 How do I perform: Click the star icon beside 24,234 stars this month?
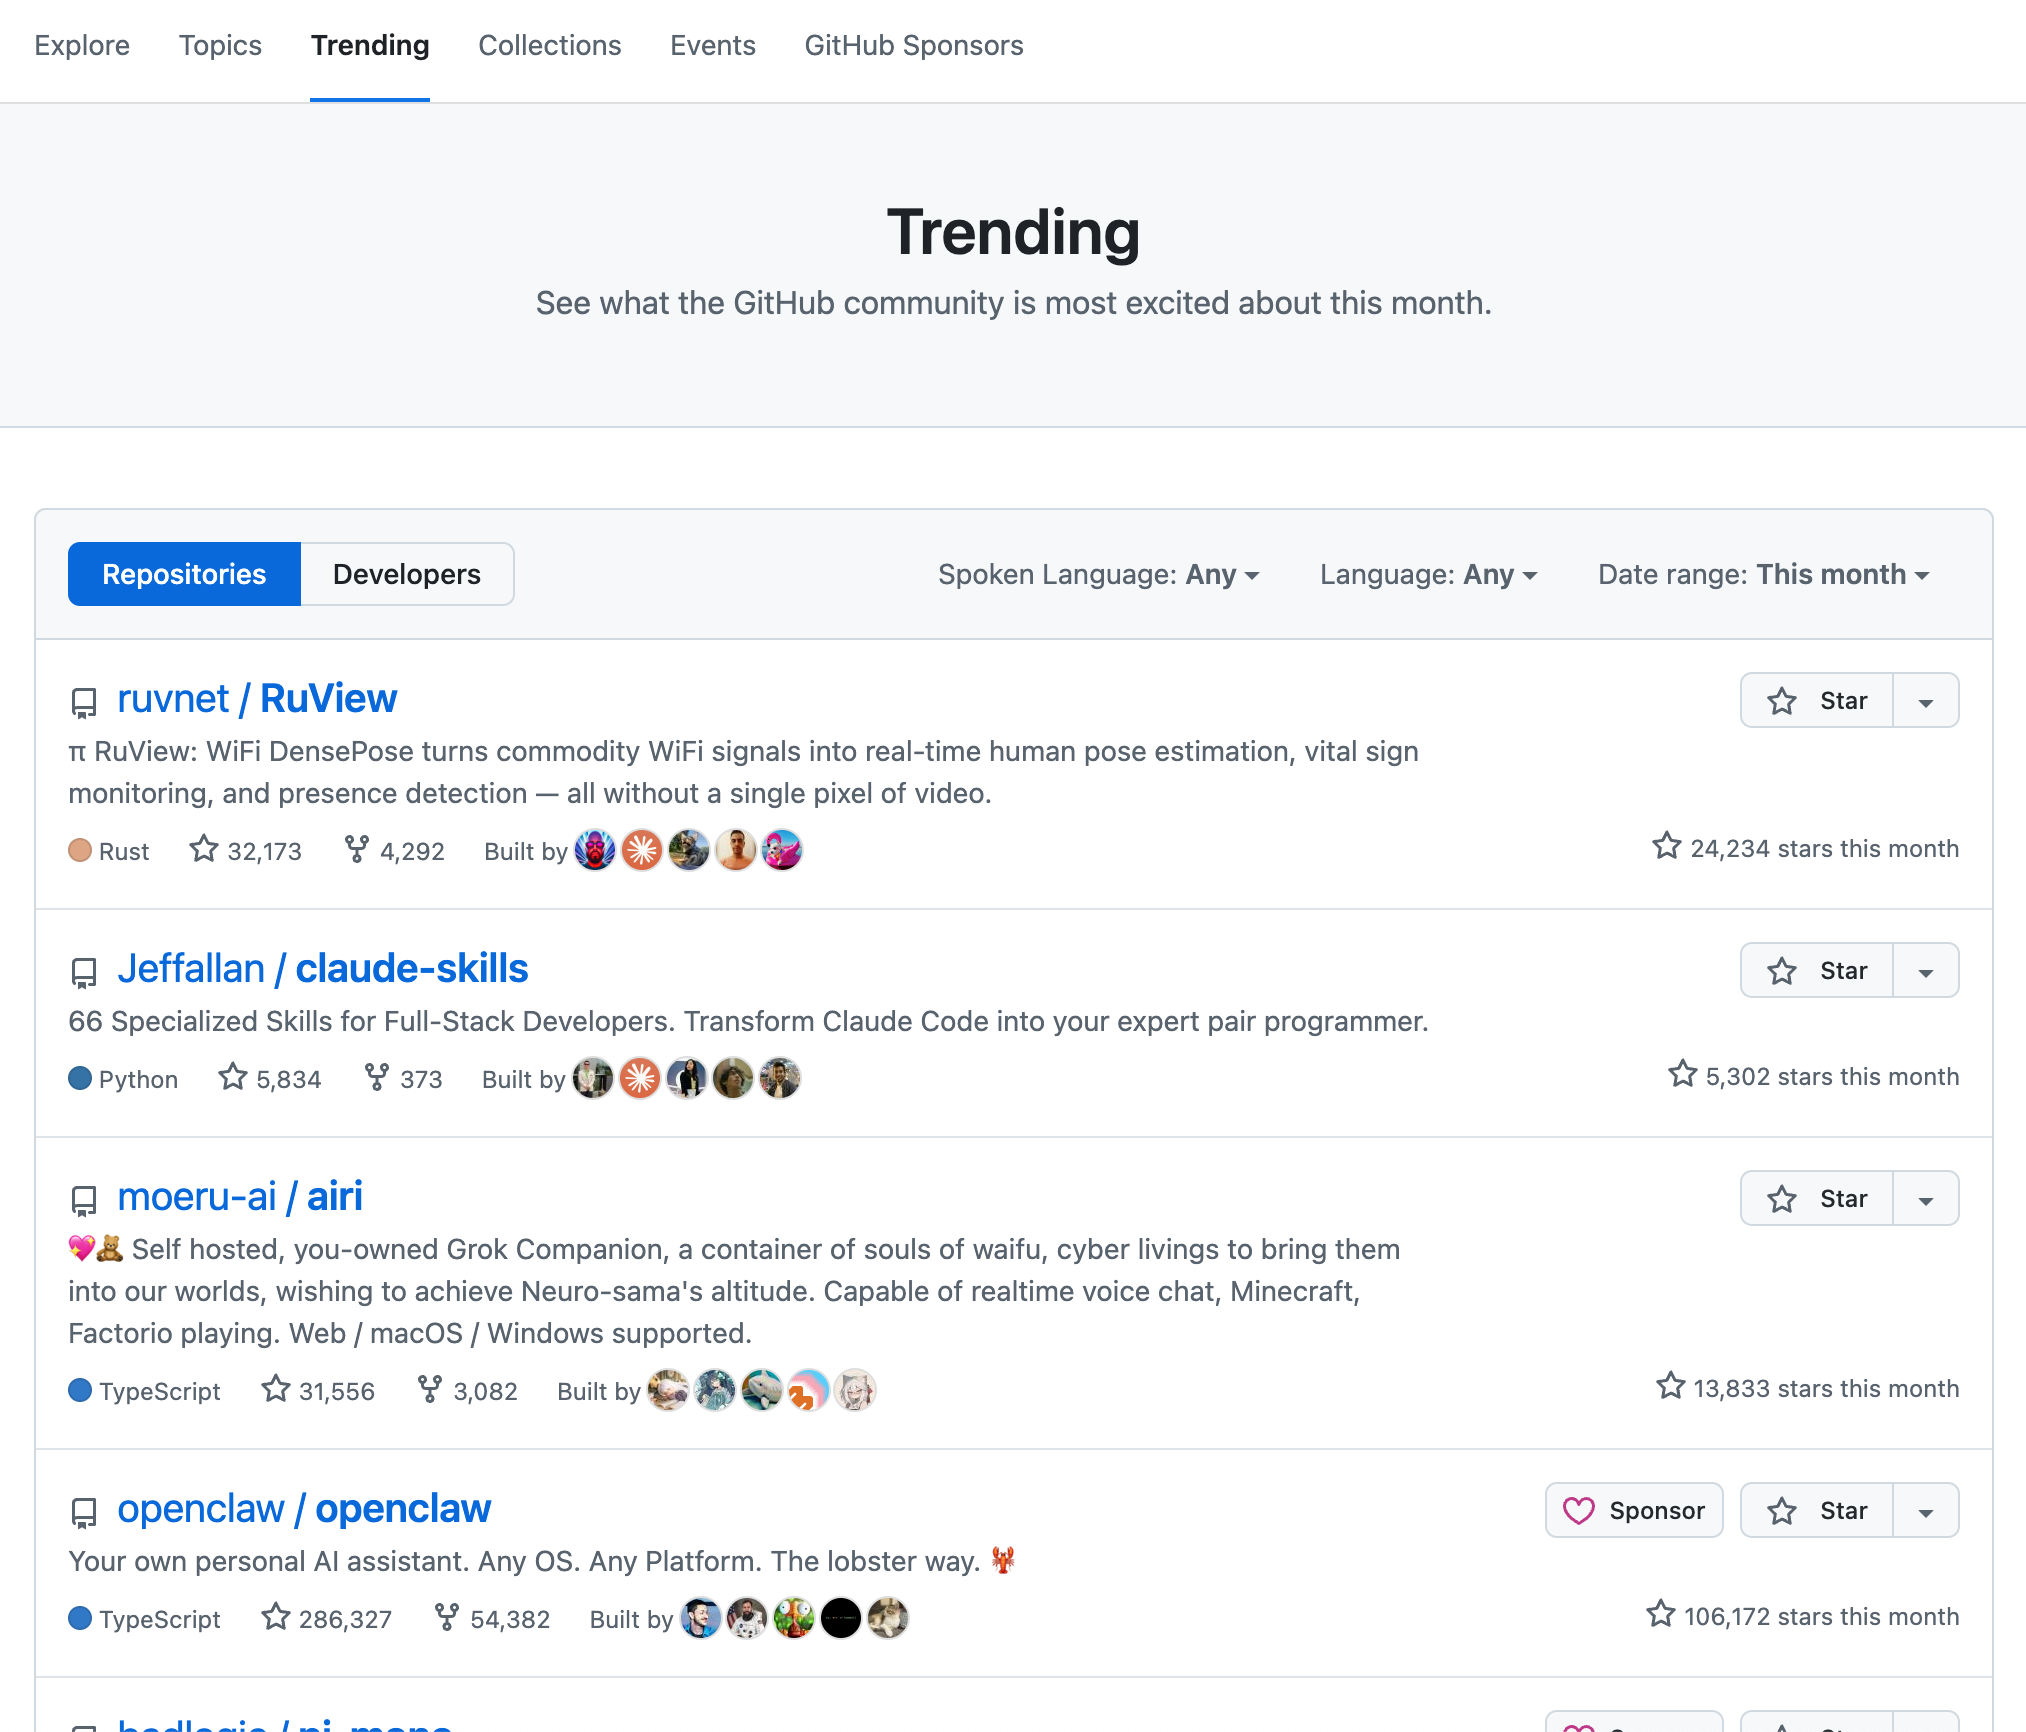click(x=1666, y=846)
